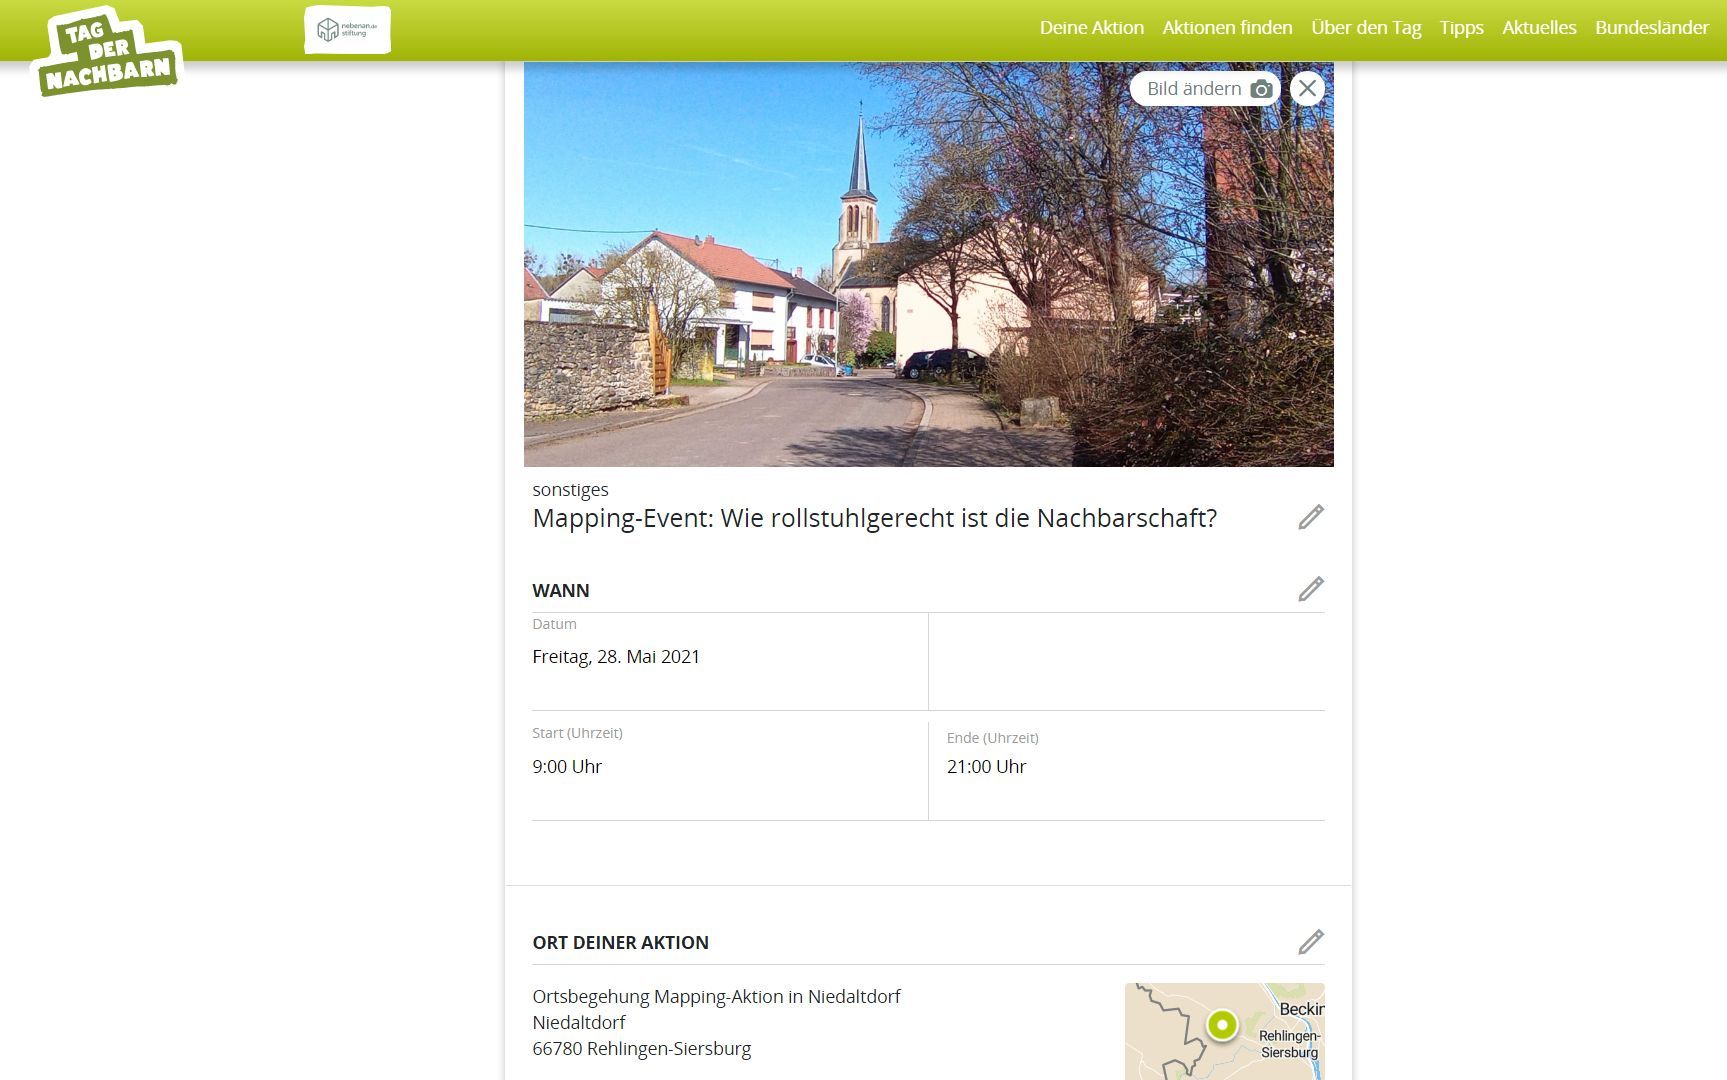Navigate to Bundesländer
The image size is (1727, 1080).
tap(1652, 28)
